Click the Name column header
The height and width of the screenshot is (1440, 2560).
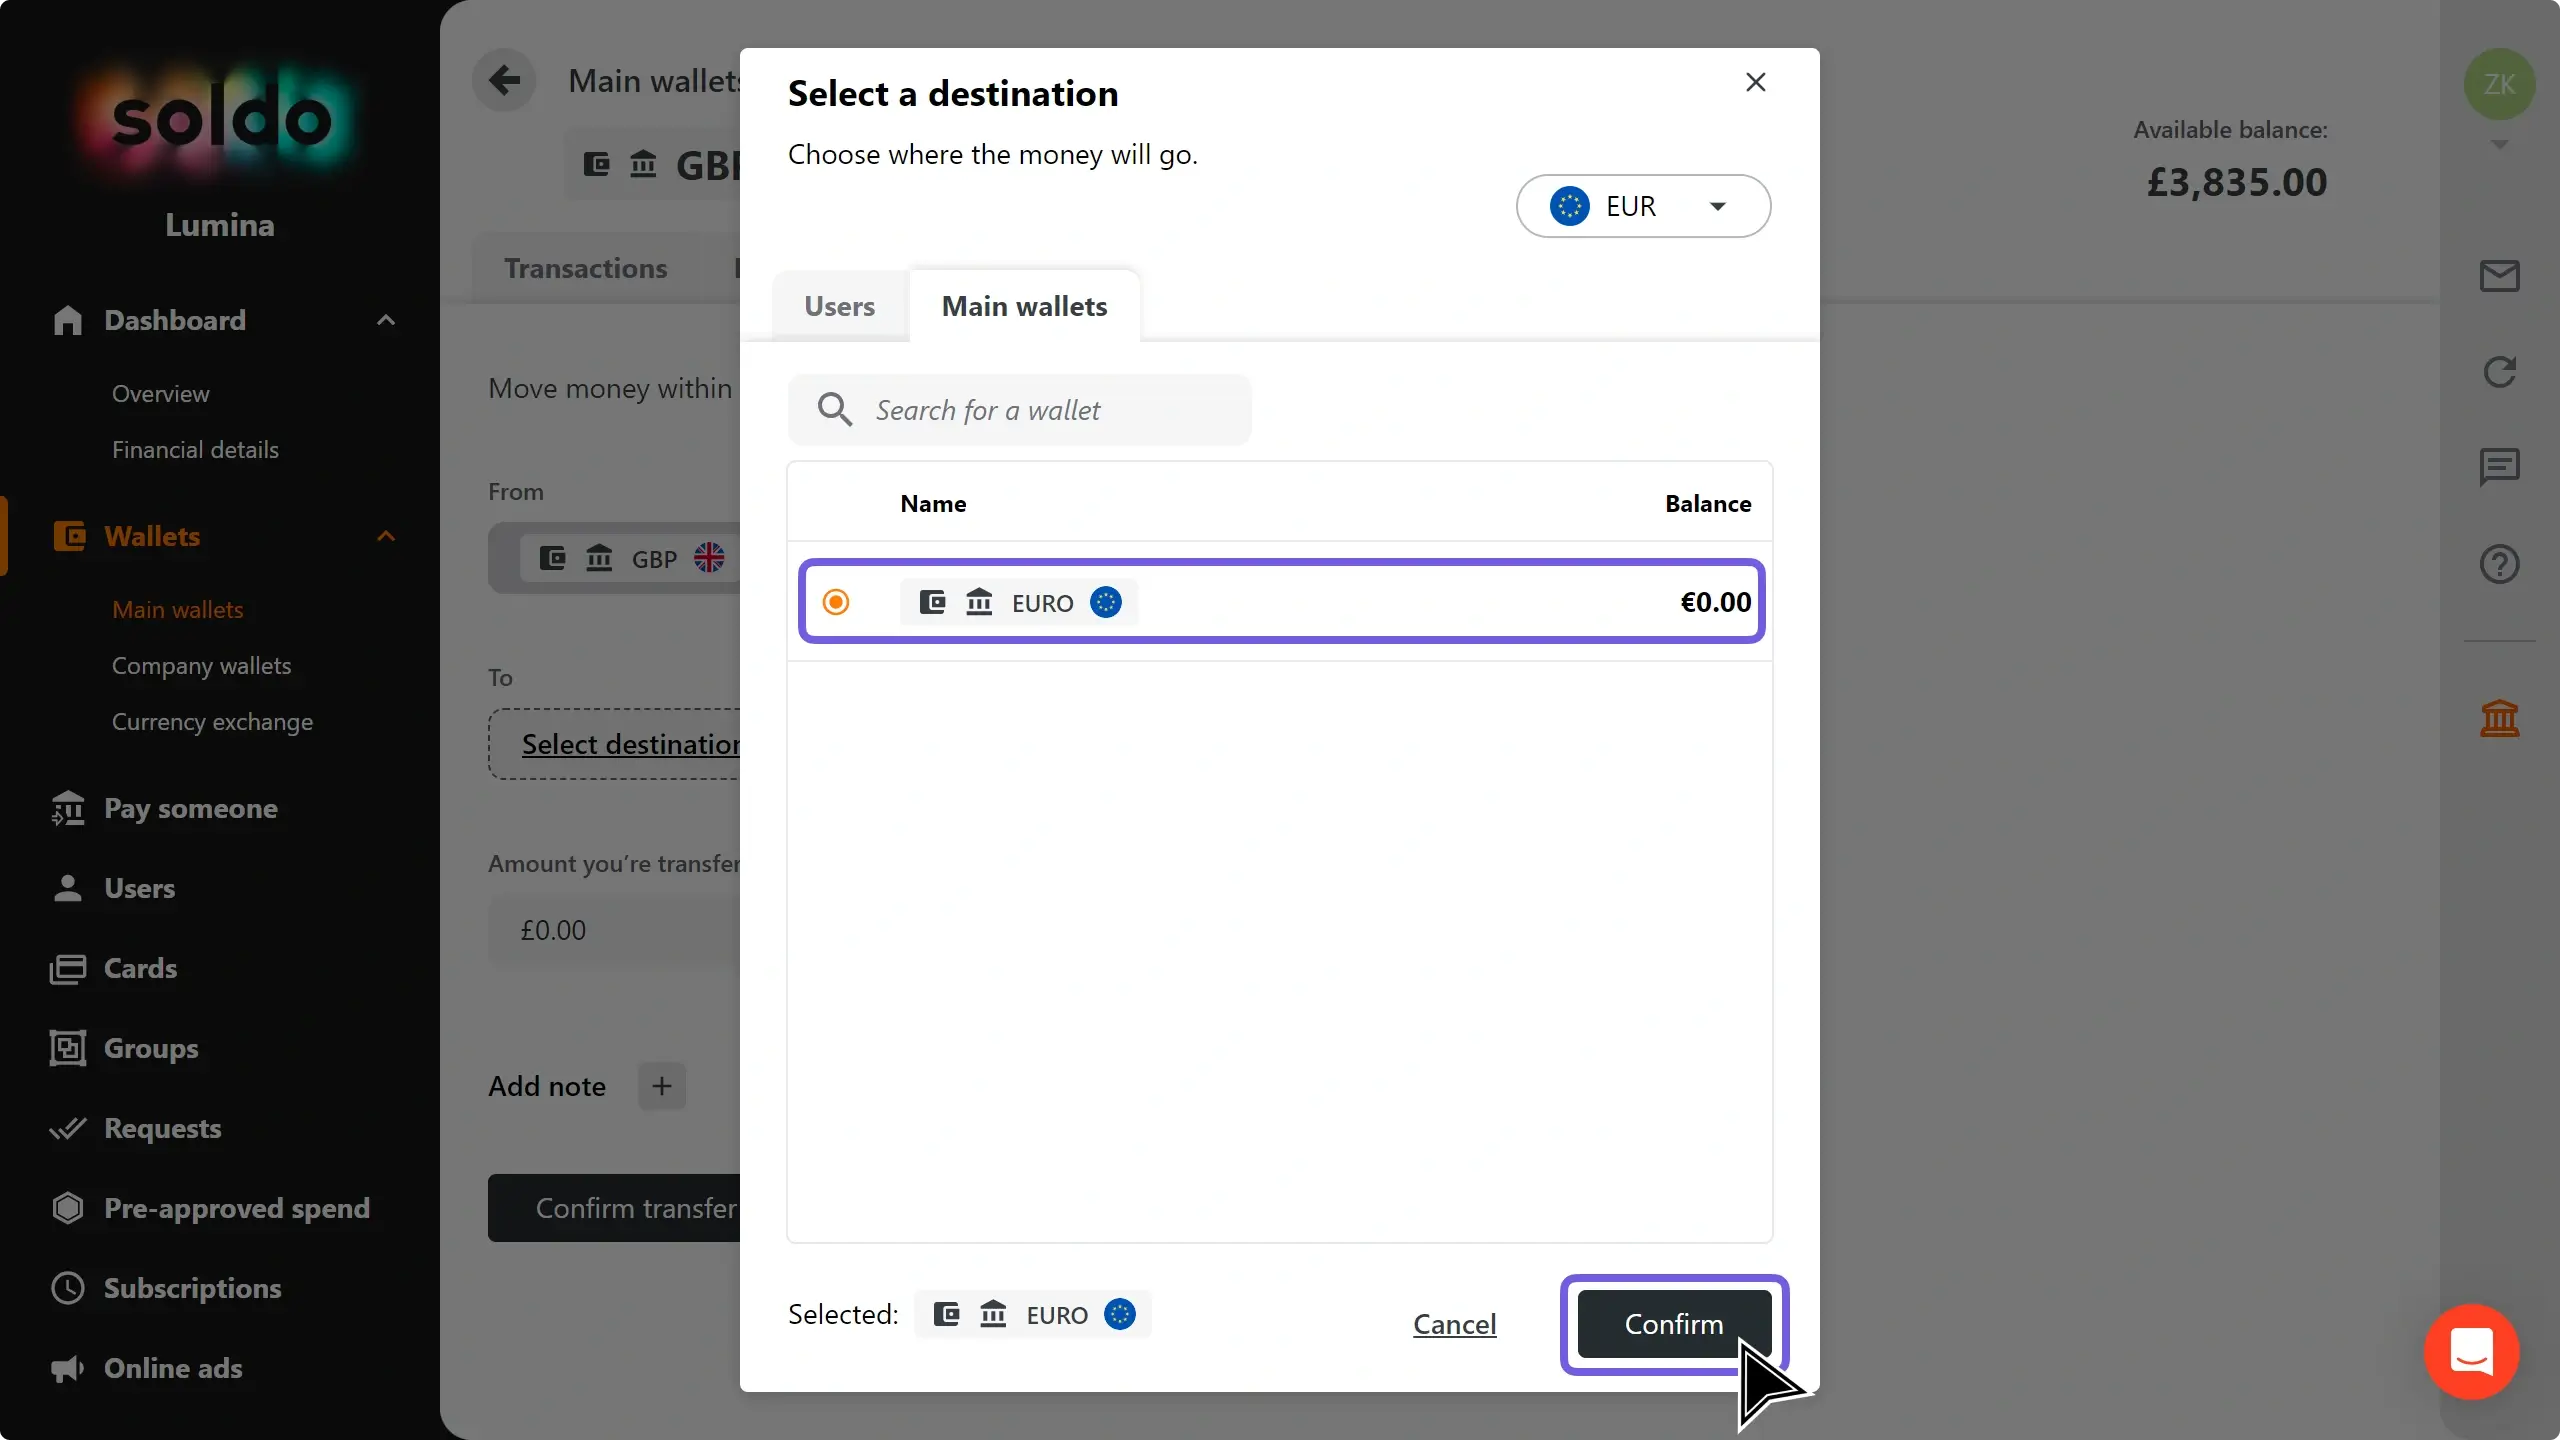point(933,503)
